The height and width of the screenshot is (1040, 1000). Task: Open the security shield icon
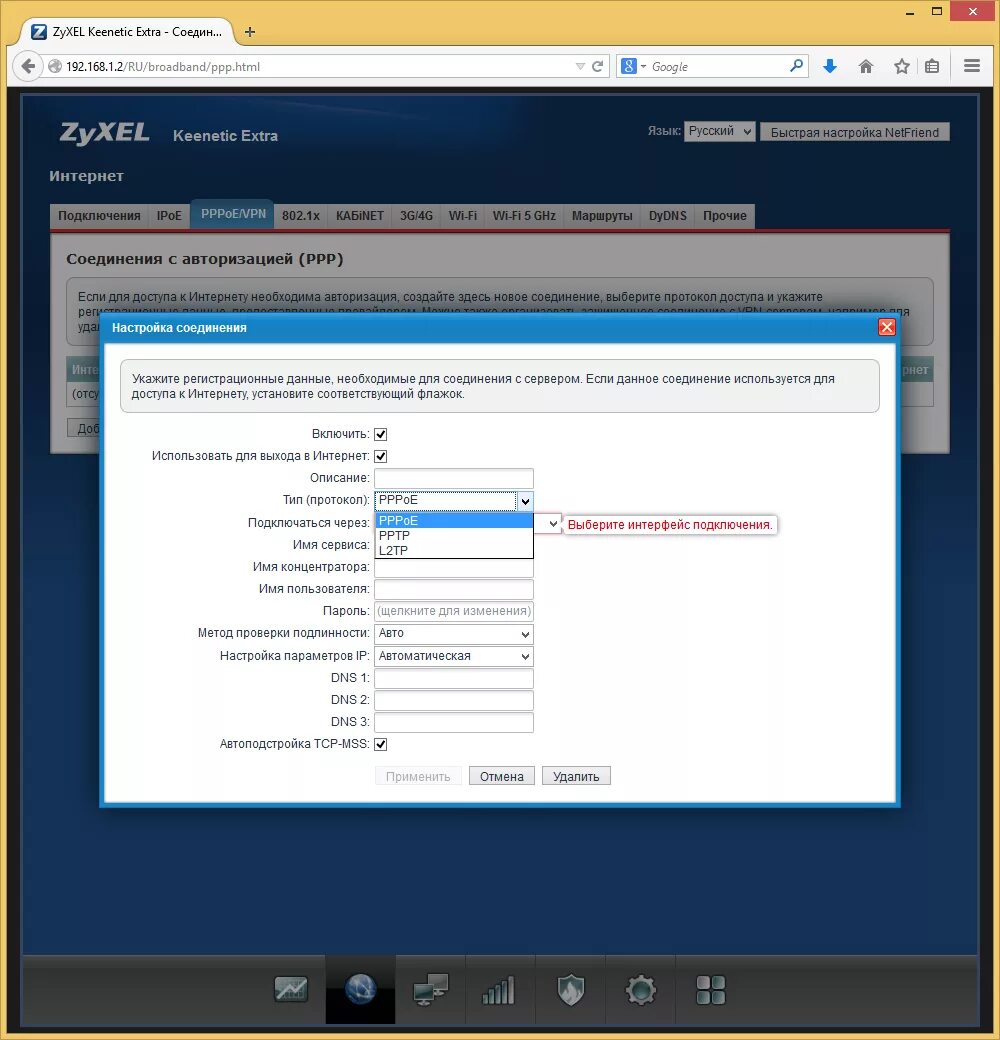tap(570, 990)
